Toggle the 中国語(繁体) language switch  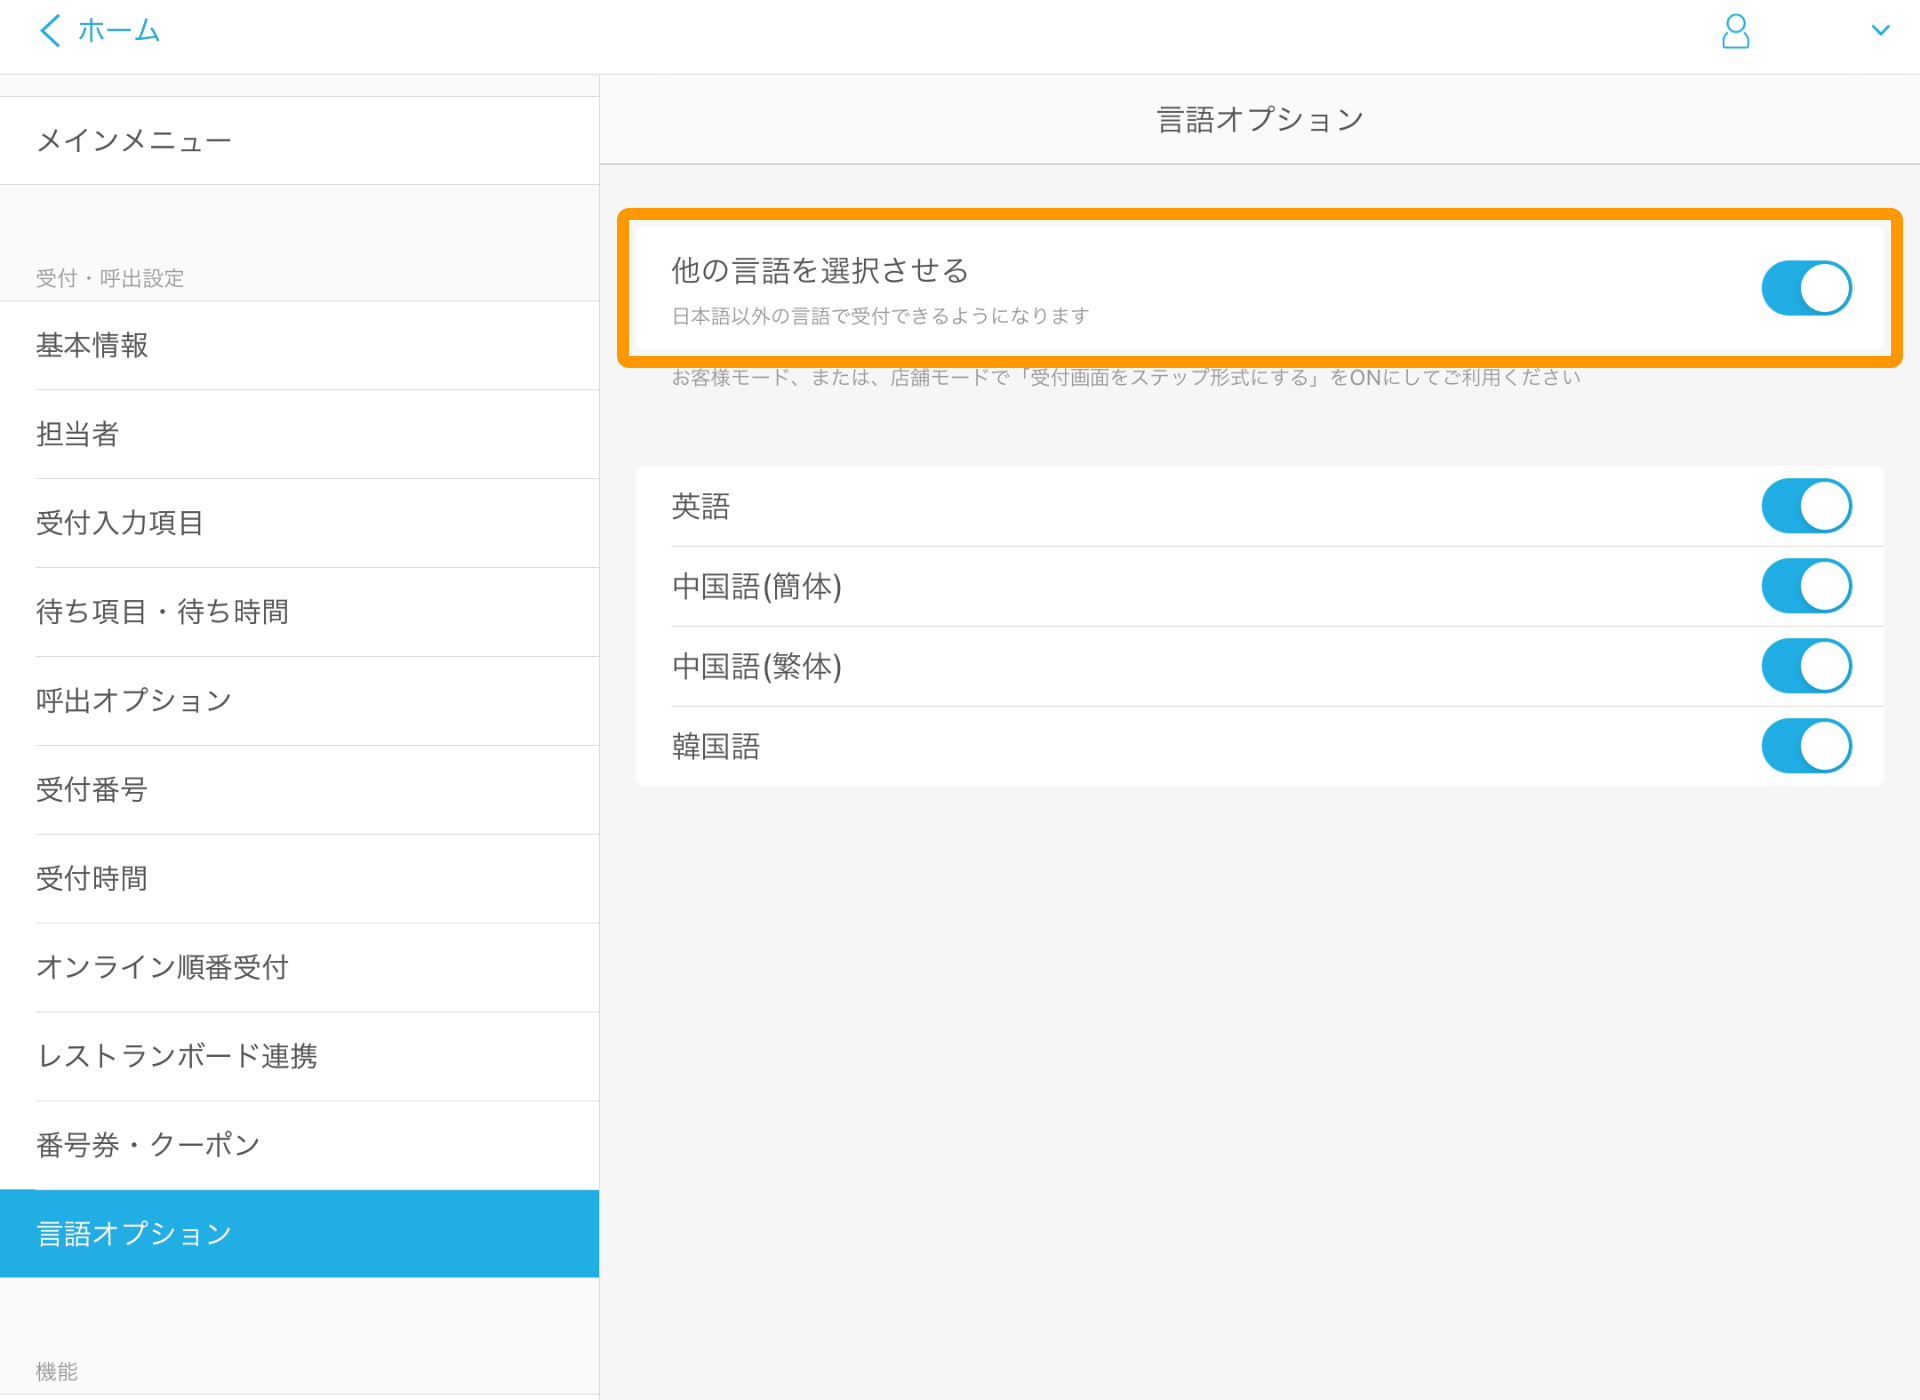1806,666
